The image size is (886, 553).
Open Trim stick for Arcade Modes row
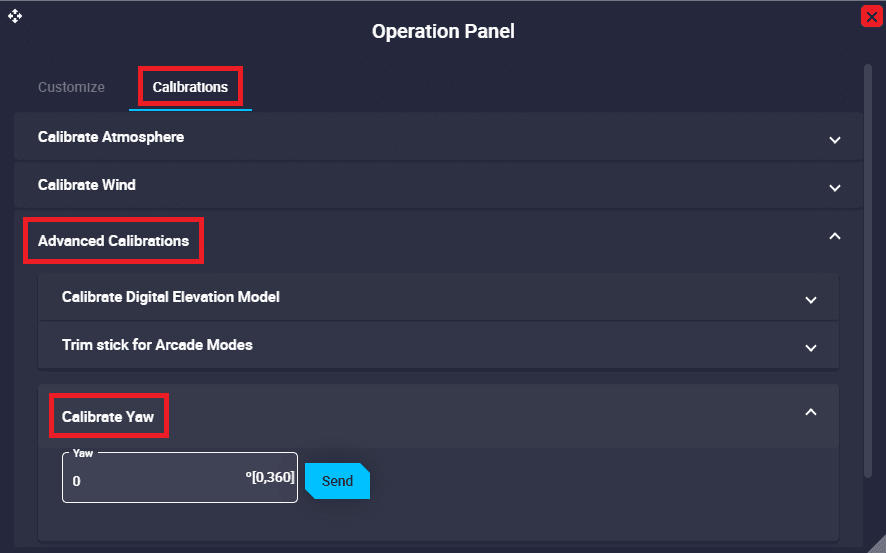click(x=157, y=345)
